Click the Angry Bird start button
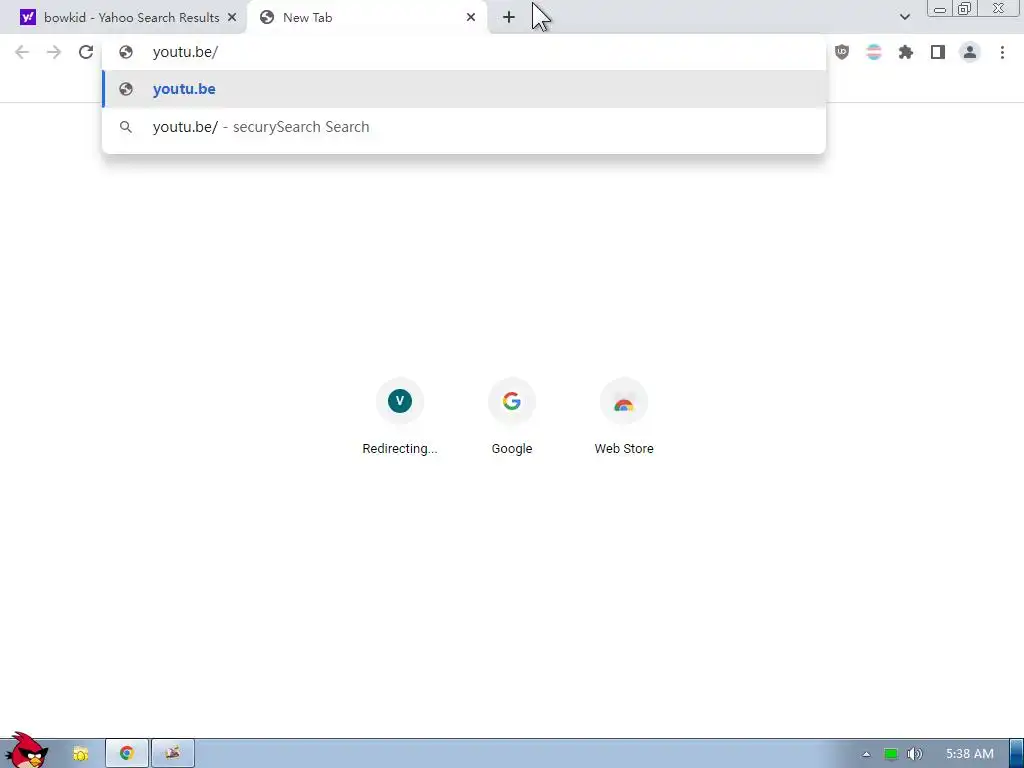The image size is (1024, 768). [x=26, y=751]
